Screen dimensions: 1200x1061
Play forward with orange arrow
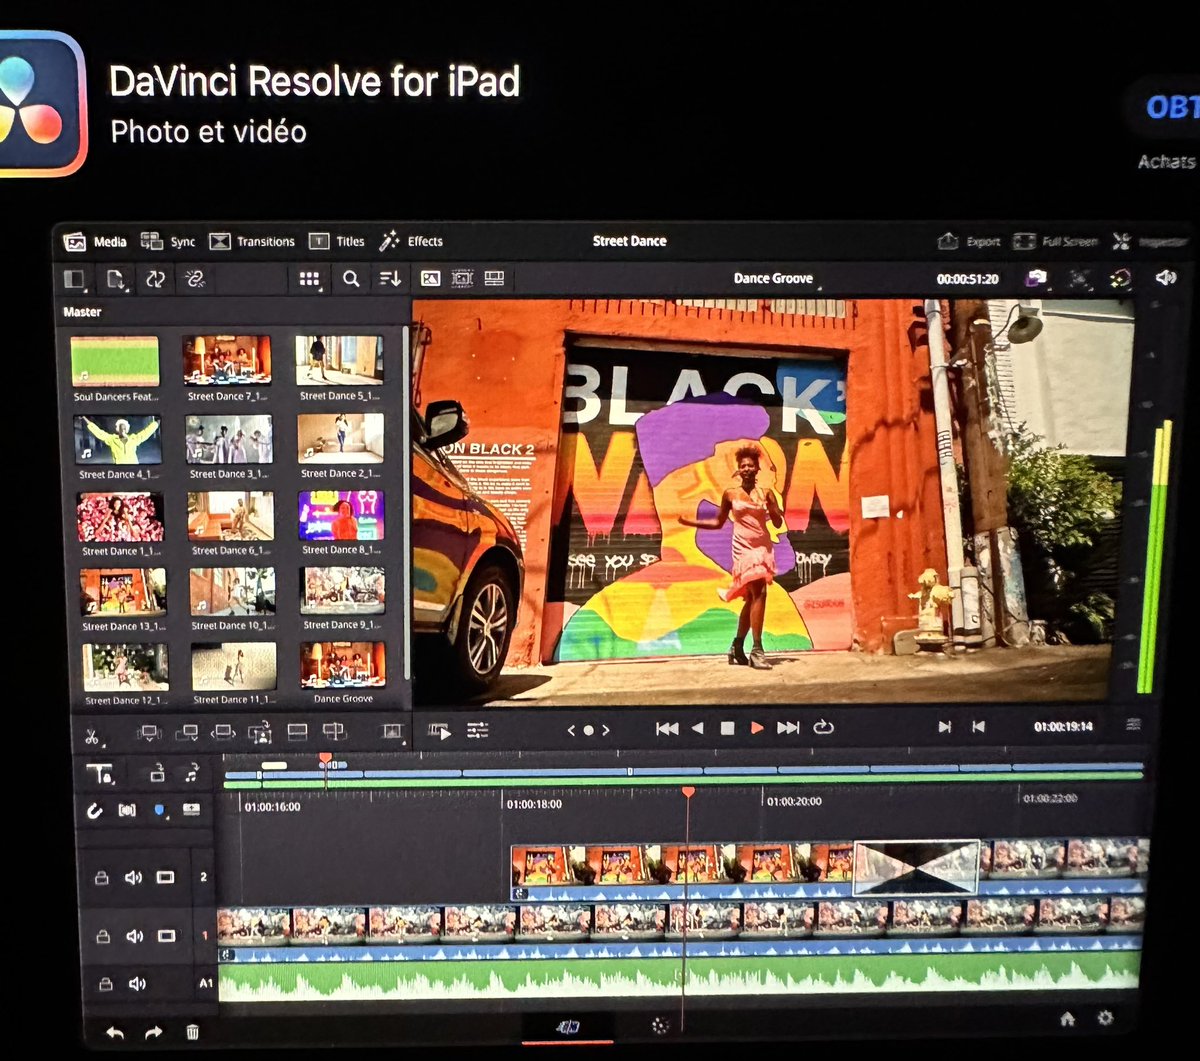pos(757,729)
